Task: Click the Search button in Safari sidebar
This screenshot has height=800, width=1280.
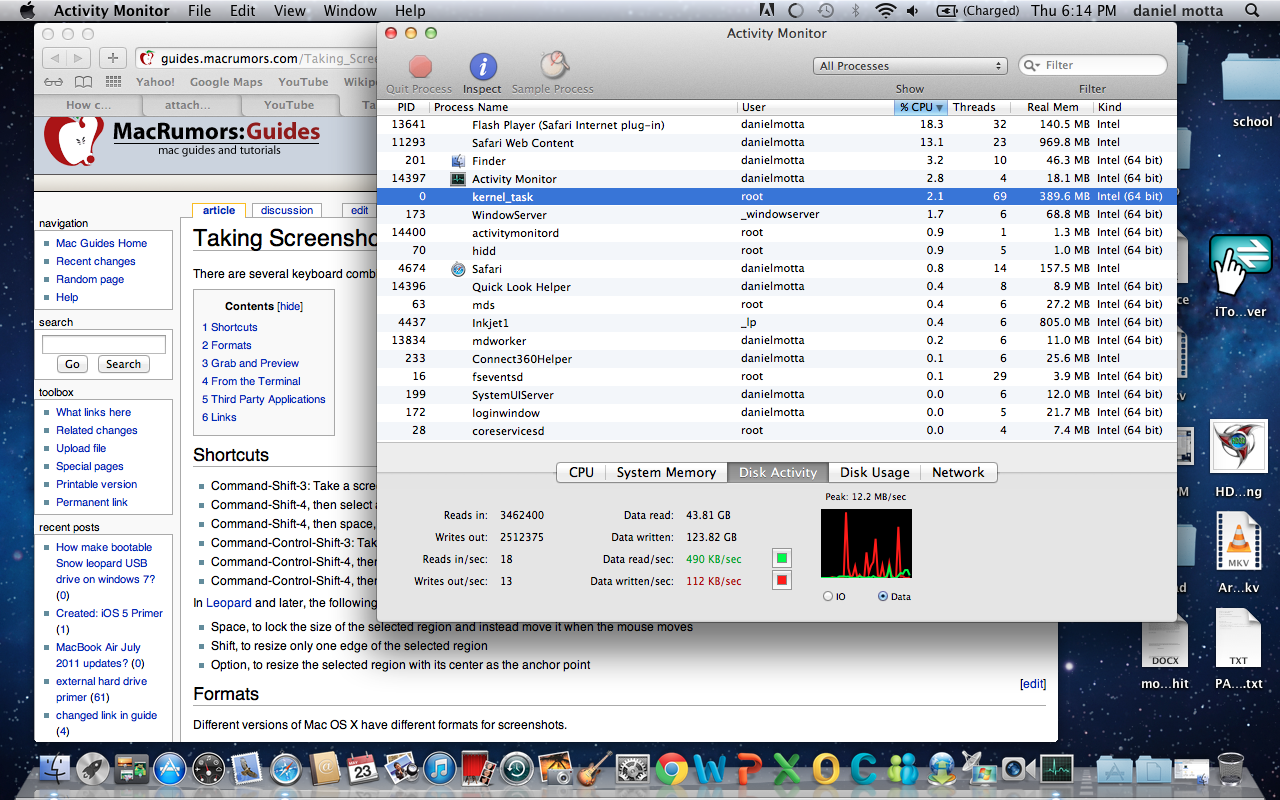Action: 123,364
